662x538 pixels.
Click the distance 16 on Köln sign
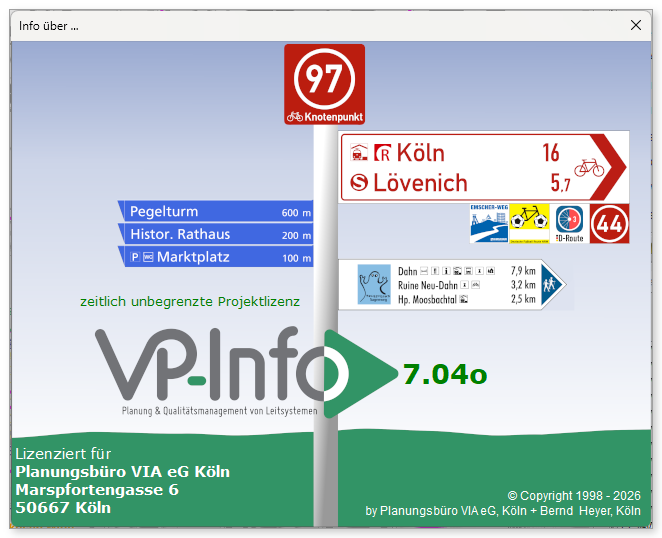[x=551, y=152]
